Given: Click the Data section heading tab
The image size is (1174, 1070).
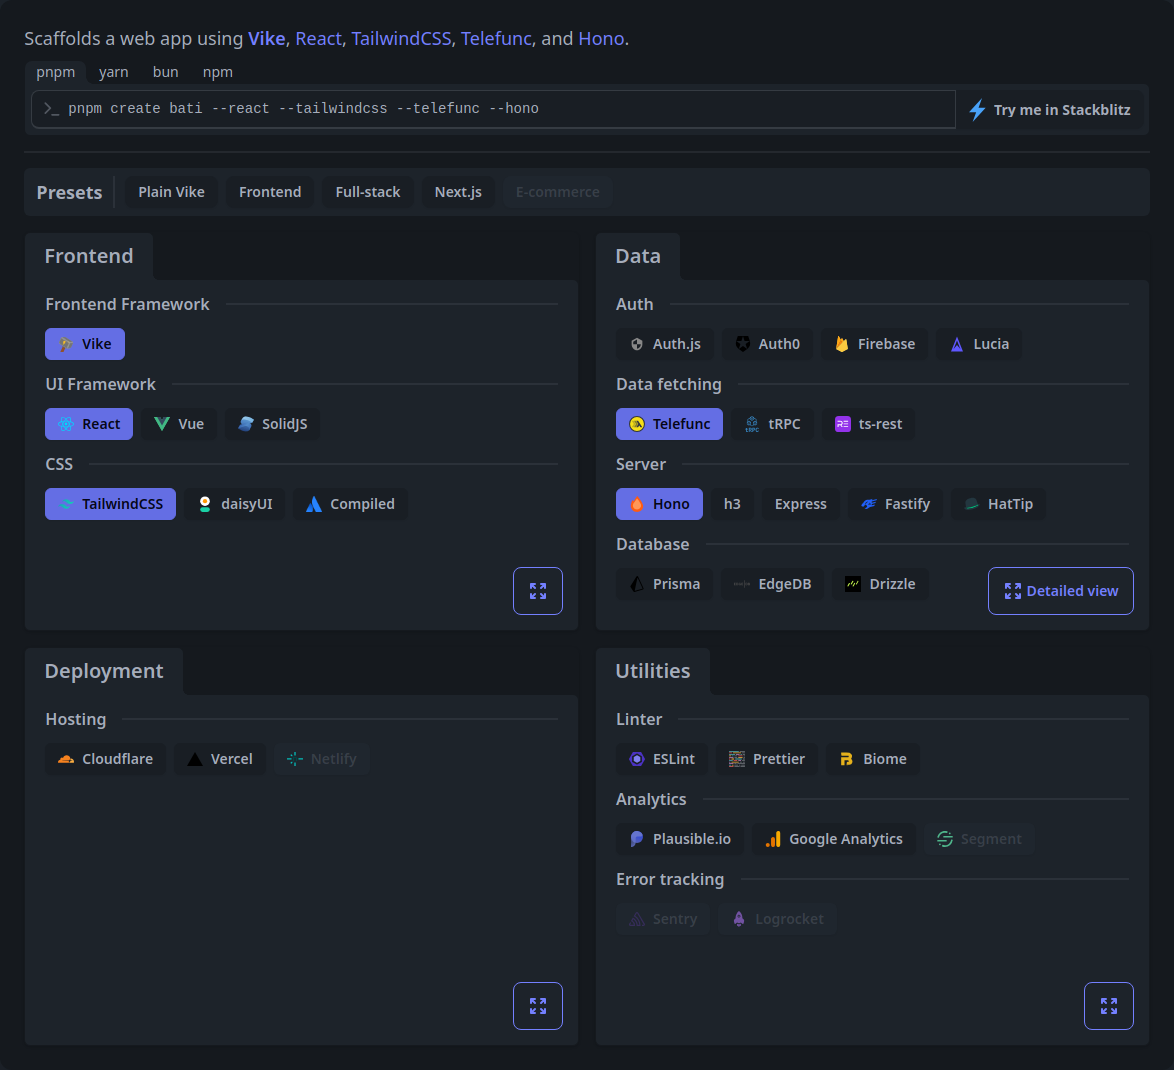Looking at the screenshot, I should pos(638,256).
